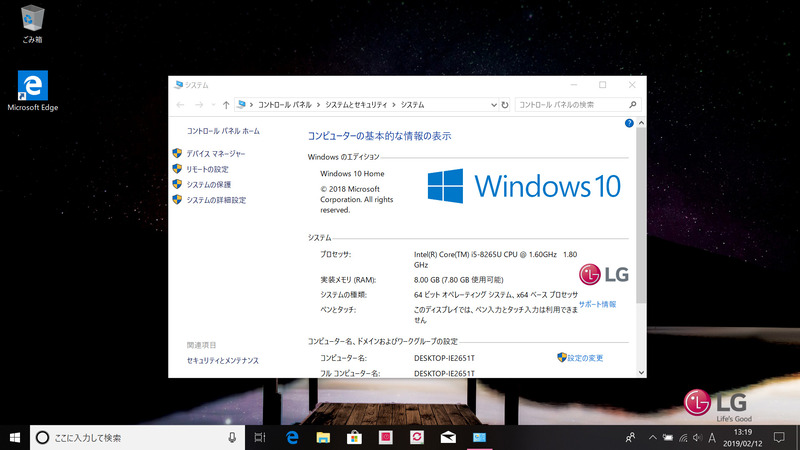Image resolution: width=800 pixels, height=450 pixels.
Task: Open セキュリティとメンテナンス link
Action: click(222, 360)
